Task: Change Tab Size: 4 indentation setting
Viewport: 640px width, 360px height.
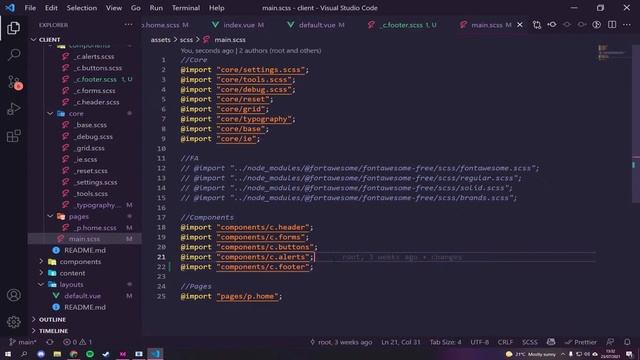Action: 445,342
